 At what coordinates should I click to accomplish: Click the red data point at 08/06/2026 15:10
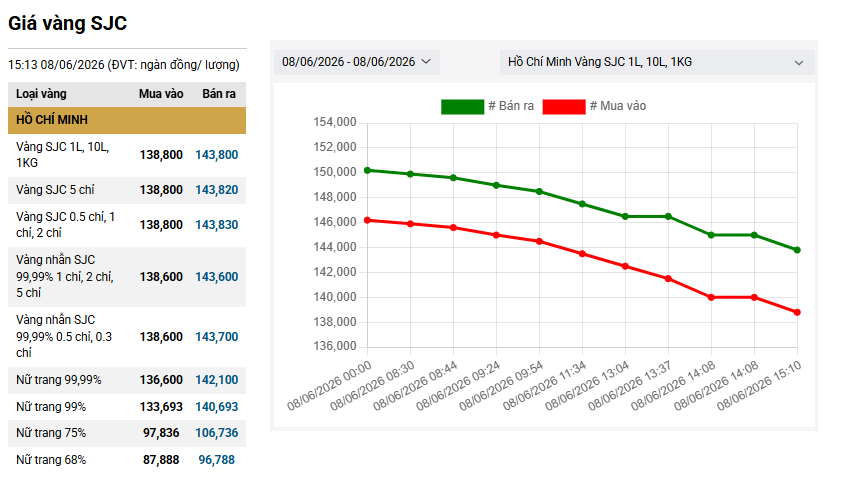(x=797, y=313)
